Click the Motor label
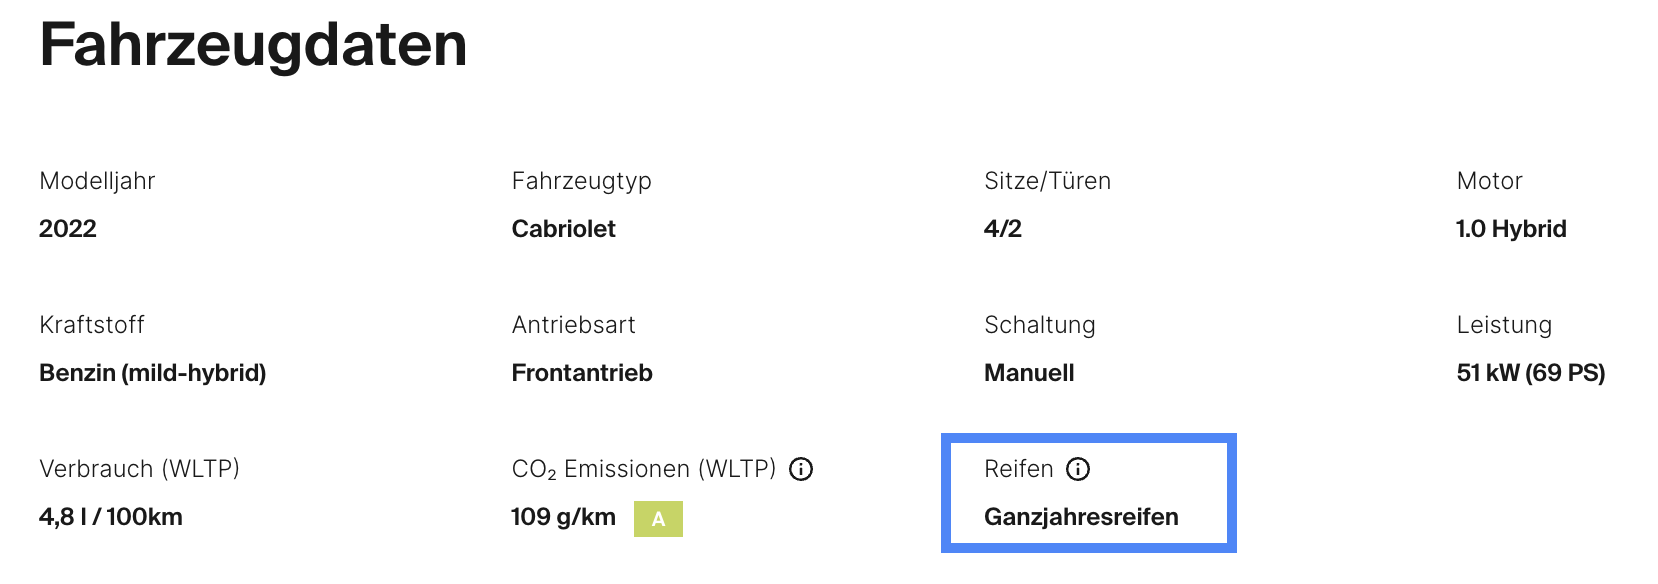This screenshot has width=1658, height=584. click(x=1489, y=181)
